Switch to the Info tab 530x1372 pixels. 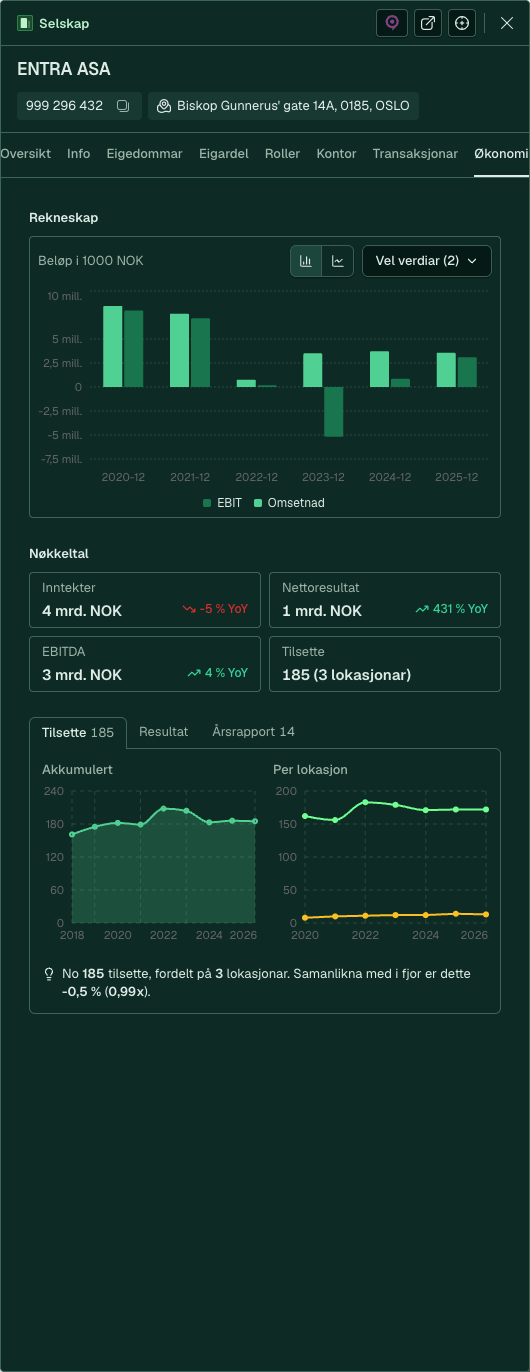click(x=79, y=154)
